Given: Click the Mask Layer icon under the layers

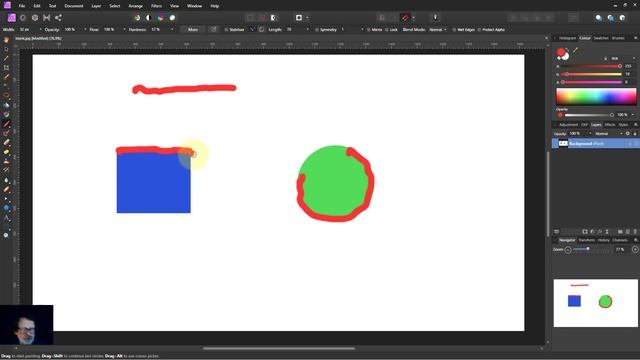Looking at the screenshot, I should (x=584, y=231).
